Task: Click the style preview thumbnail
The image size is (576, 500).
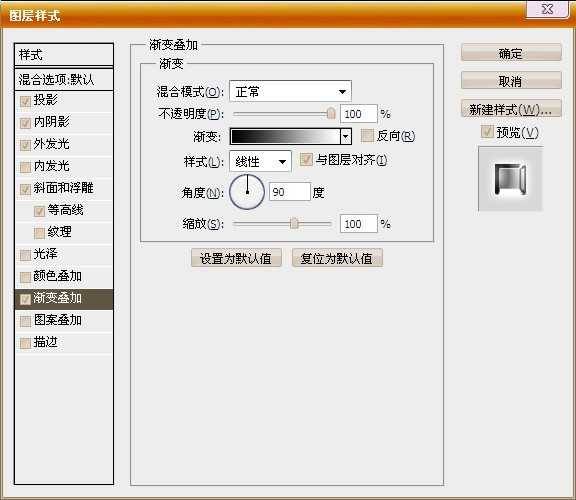Action: pyautogui.click(x=511, y=179)
